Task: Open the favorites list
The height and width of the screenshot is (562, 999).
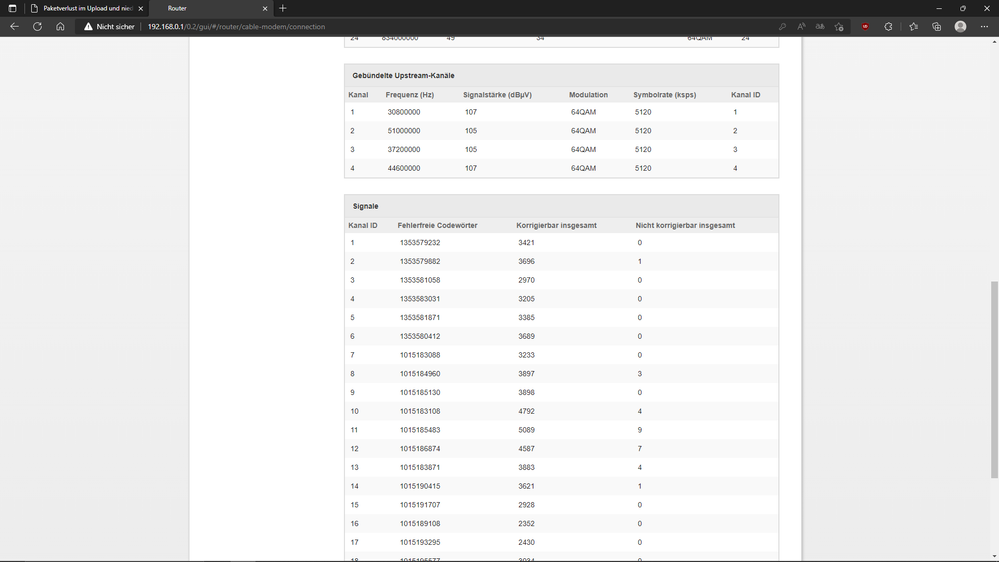Action: click(x=914, y=27)
